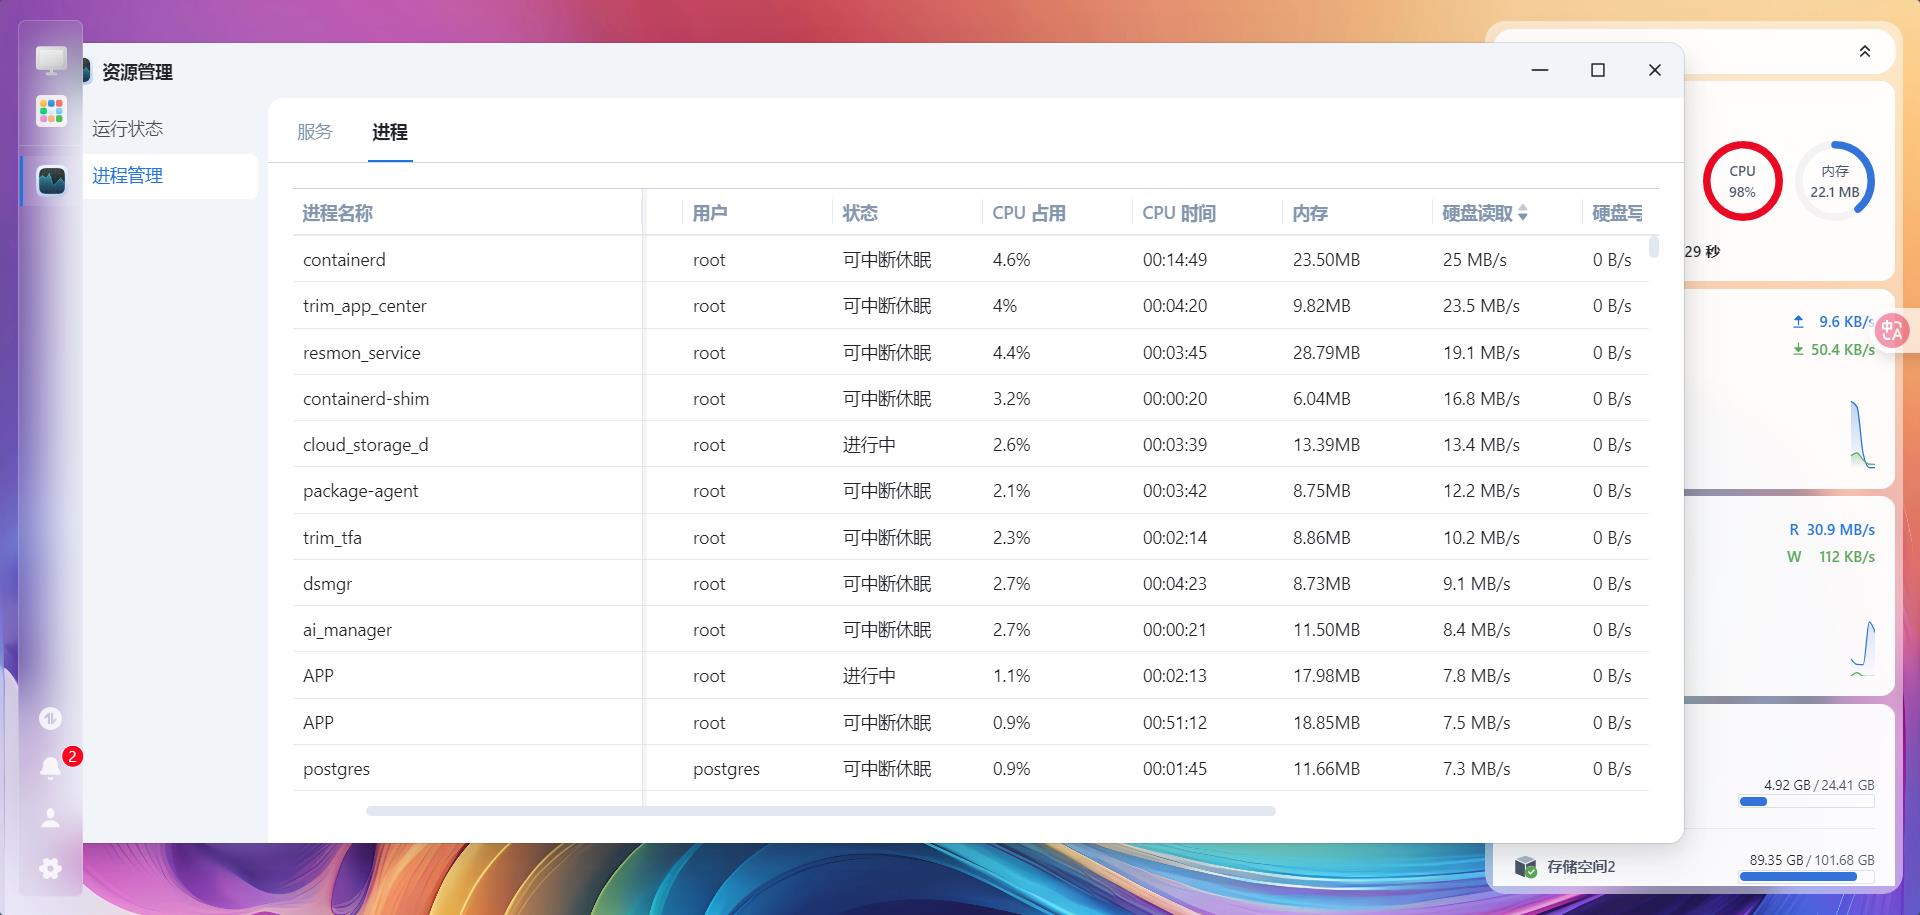
Task: Click the translate bubble icon at right edge
Action: pyautogui.click(x=1892, y=330)
